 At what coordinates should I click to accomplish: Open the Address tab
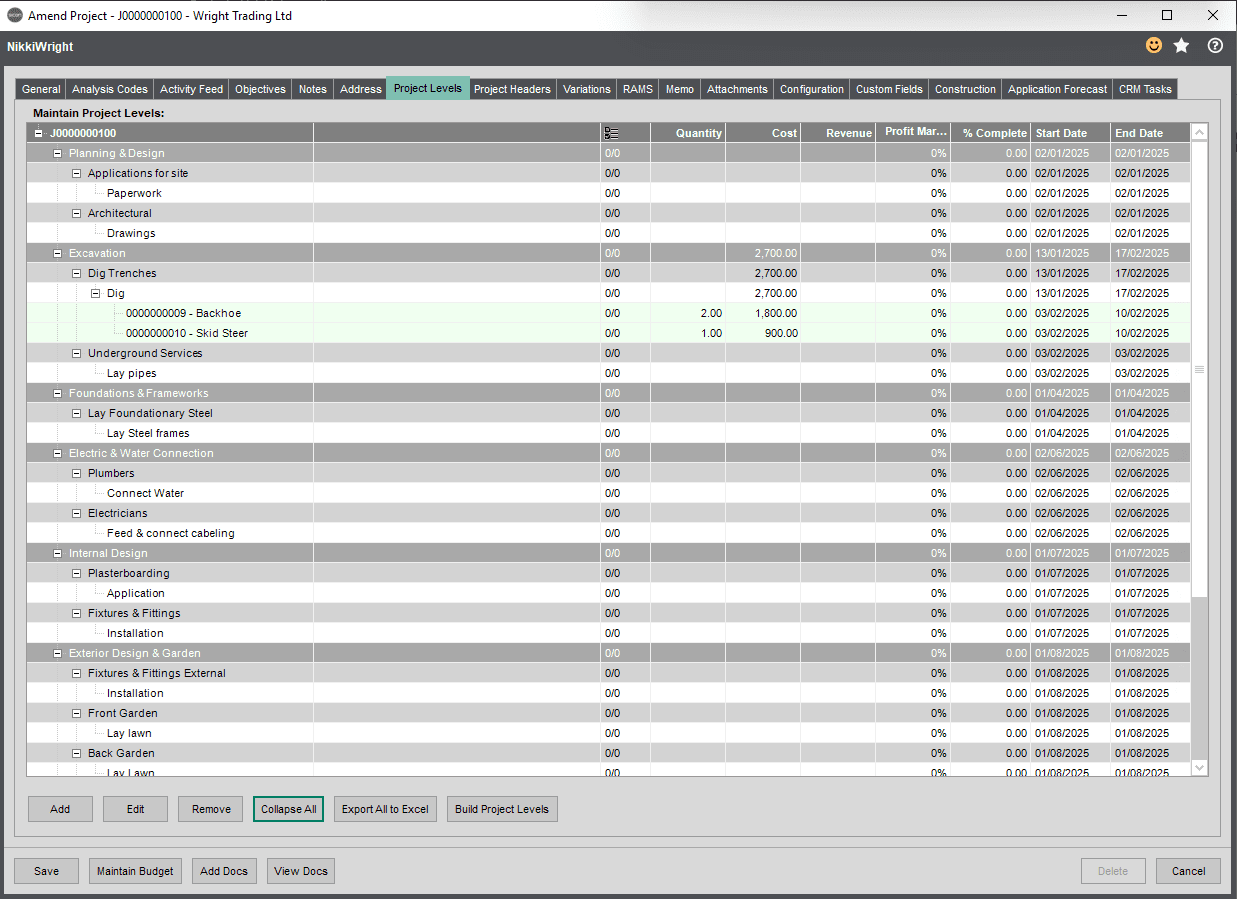360,89
